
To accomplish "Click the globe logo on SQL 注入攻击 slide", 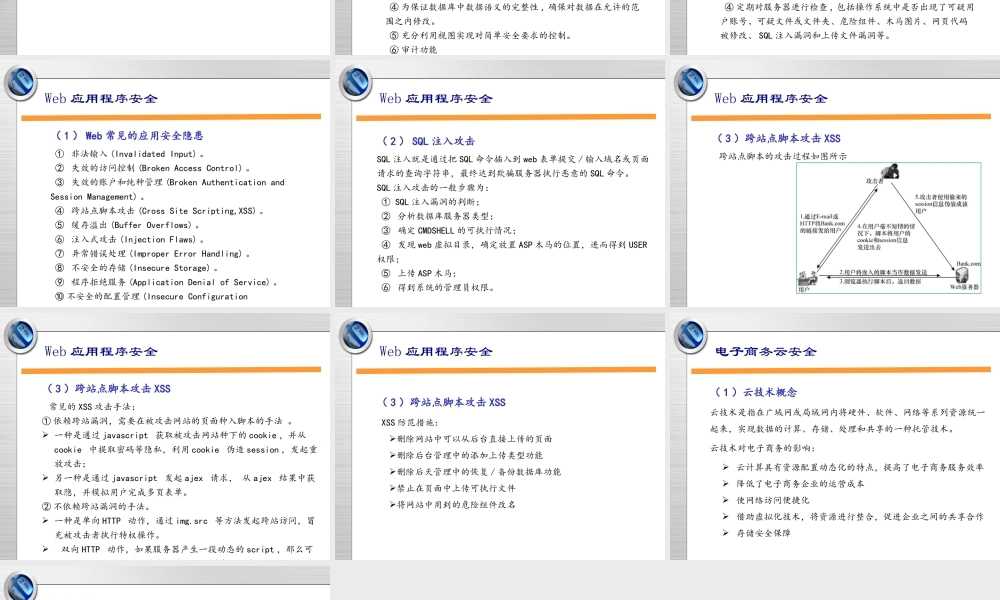I will (354, 83).
